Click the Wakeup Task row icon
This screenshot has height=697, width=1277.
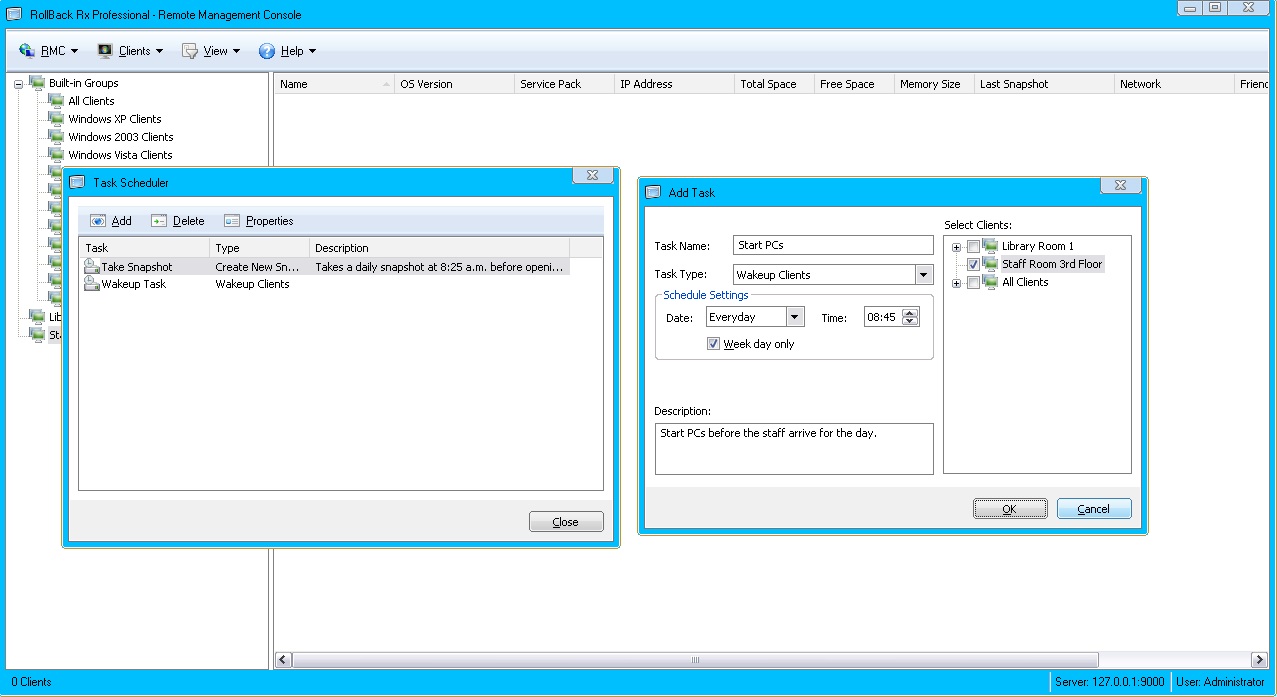click(91, 284)
